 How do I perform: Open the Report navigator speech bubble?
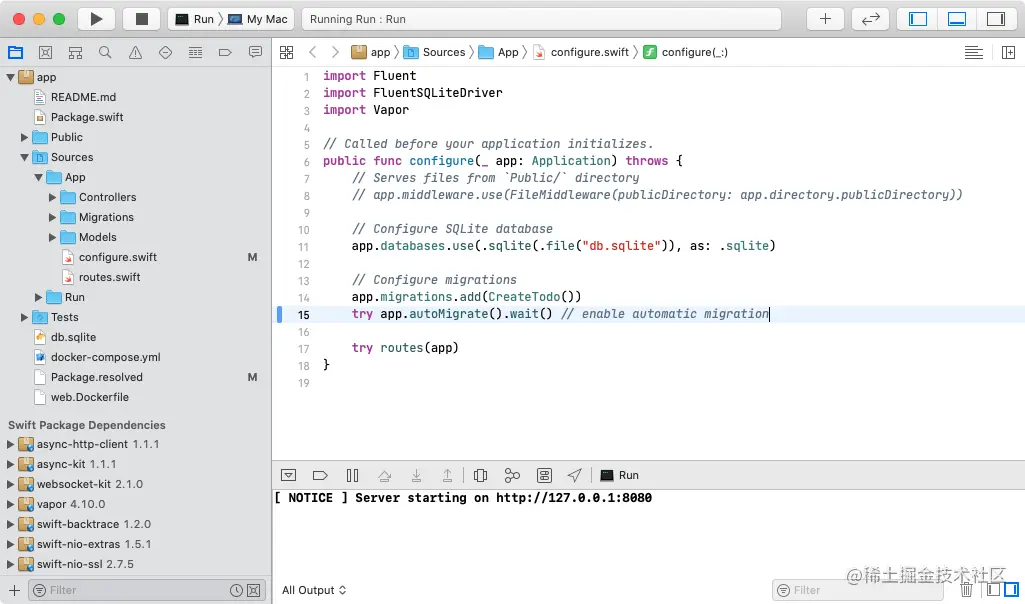coord(256,52)
